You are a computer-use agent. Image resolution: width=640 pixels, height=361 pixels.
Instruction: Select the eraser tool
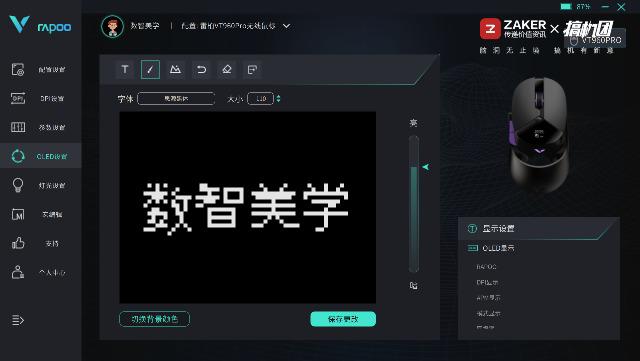tap(227, 69)
